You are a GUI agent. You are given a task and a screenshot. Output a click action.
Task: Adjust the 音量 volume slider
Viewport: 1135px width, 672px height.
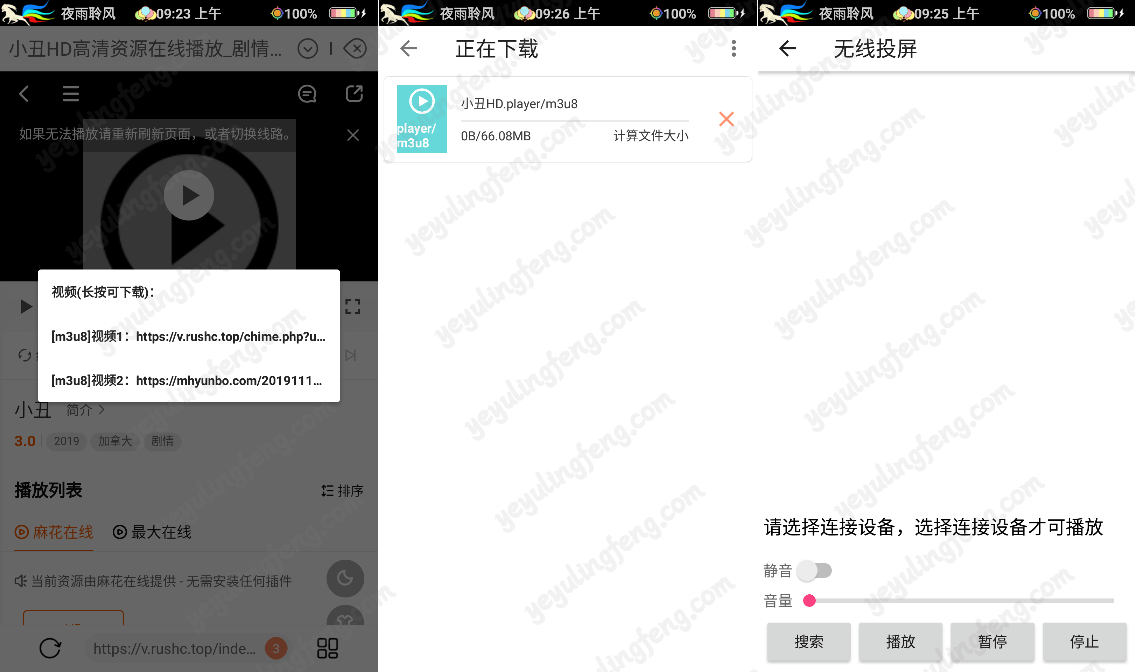(958, 600)
